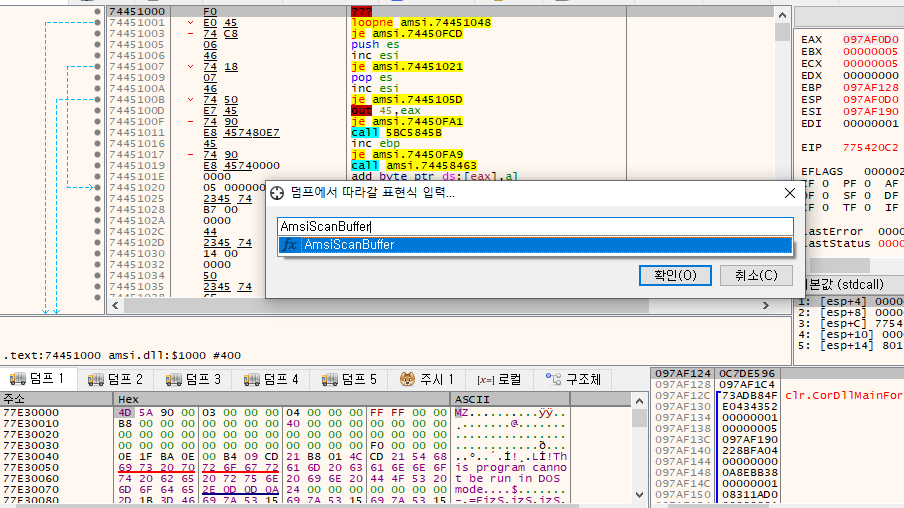Click the EDI register value 00000001
The height and width of the screenshot is (508, 904).
pos(871,123)
